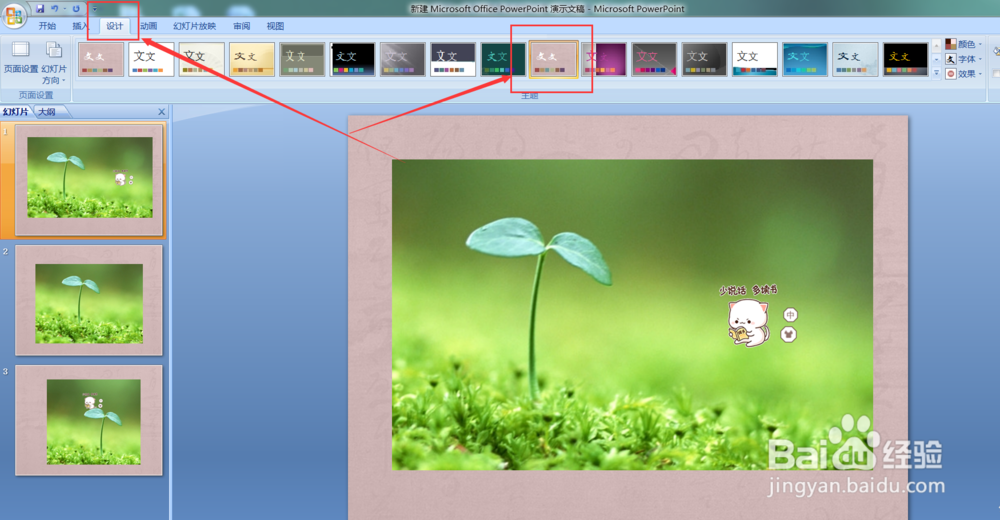
Task: Switch to the 大纲 outline tab
Action: pyautogui.click(x=47, y=112)
